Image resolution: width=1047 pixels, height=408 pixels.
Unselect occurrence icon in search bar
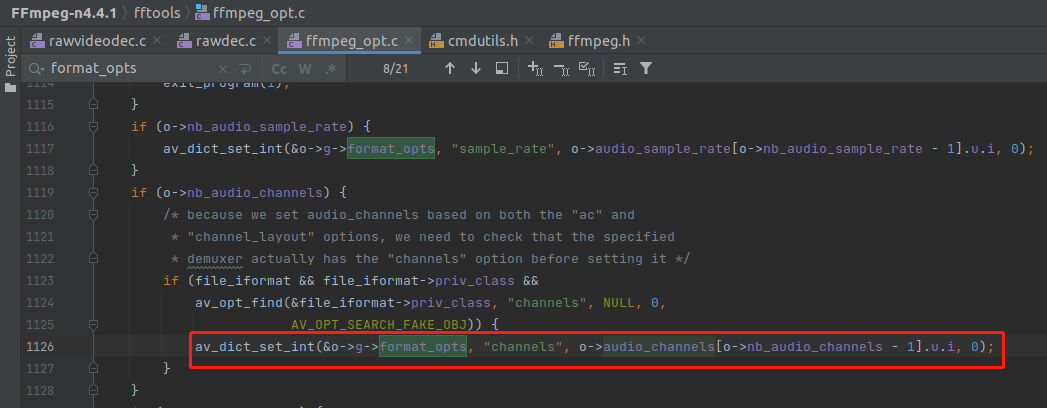(x=561, y=69)
